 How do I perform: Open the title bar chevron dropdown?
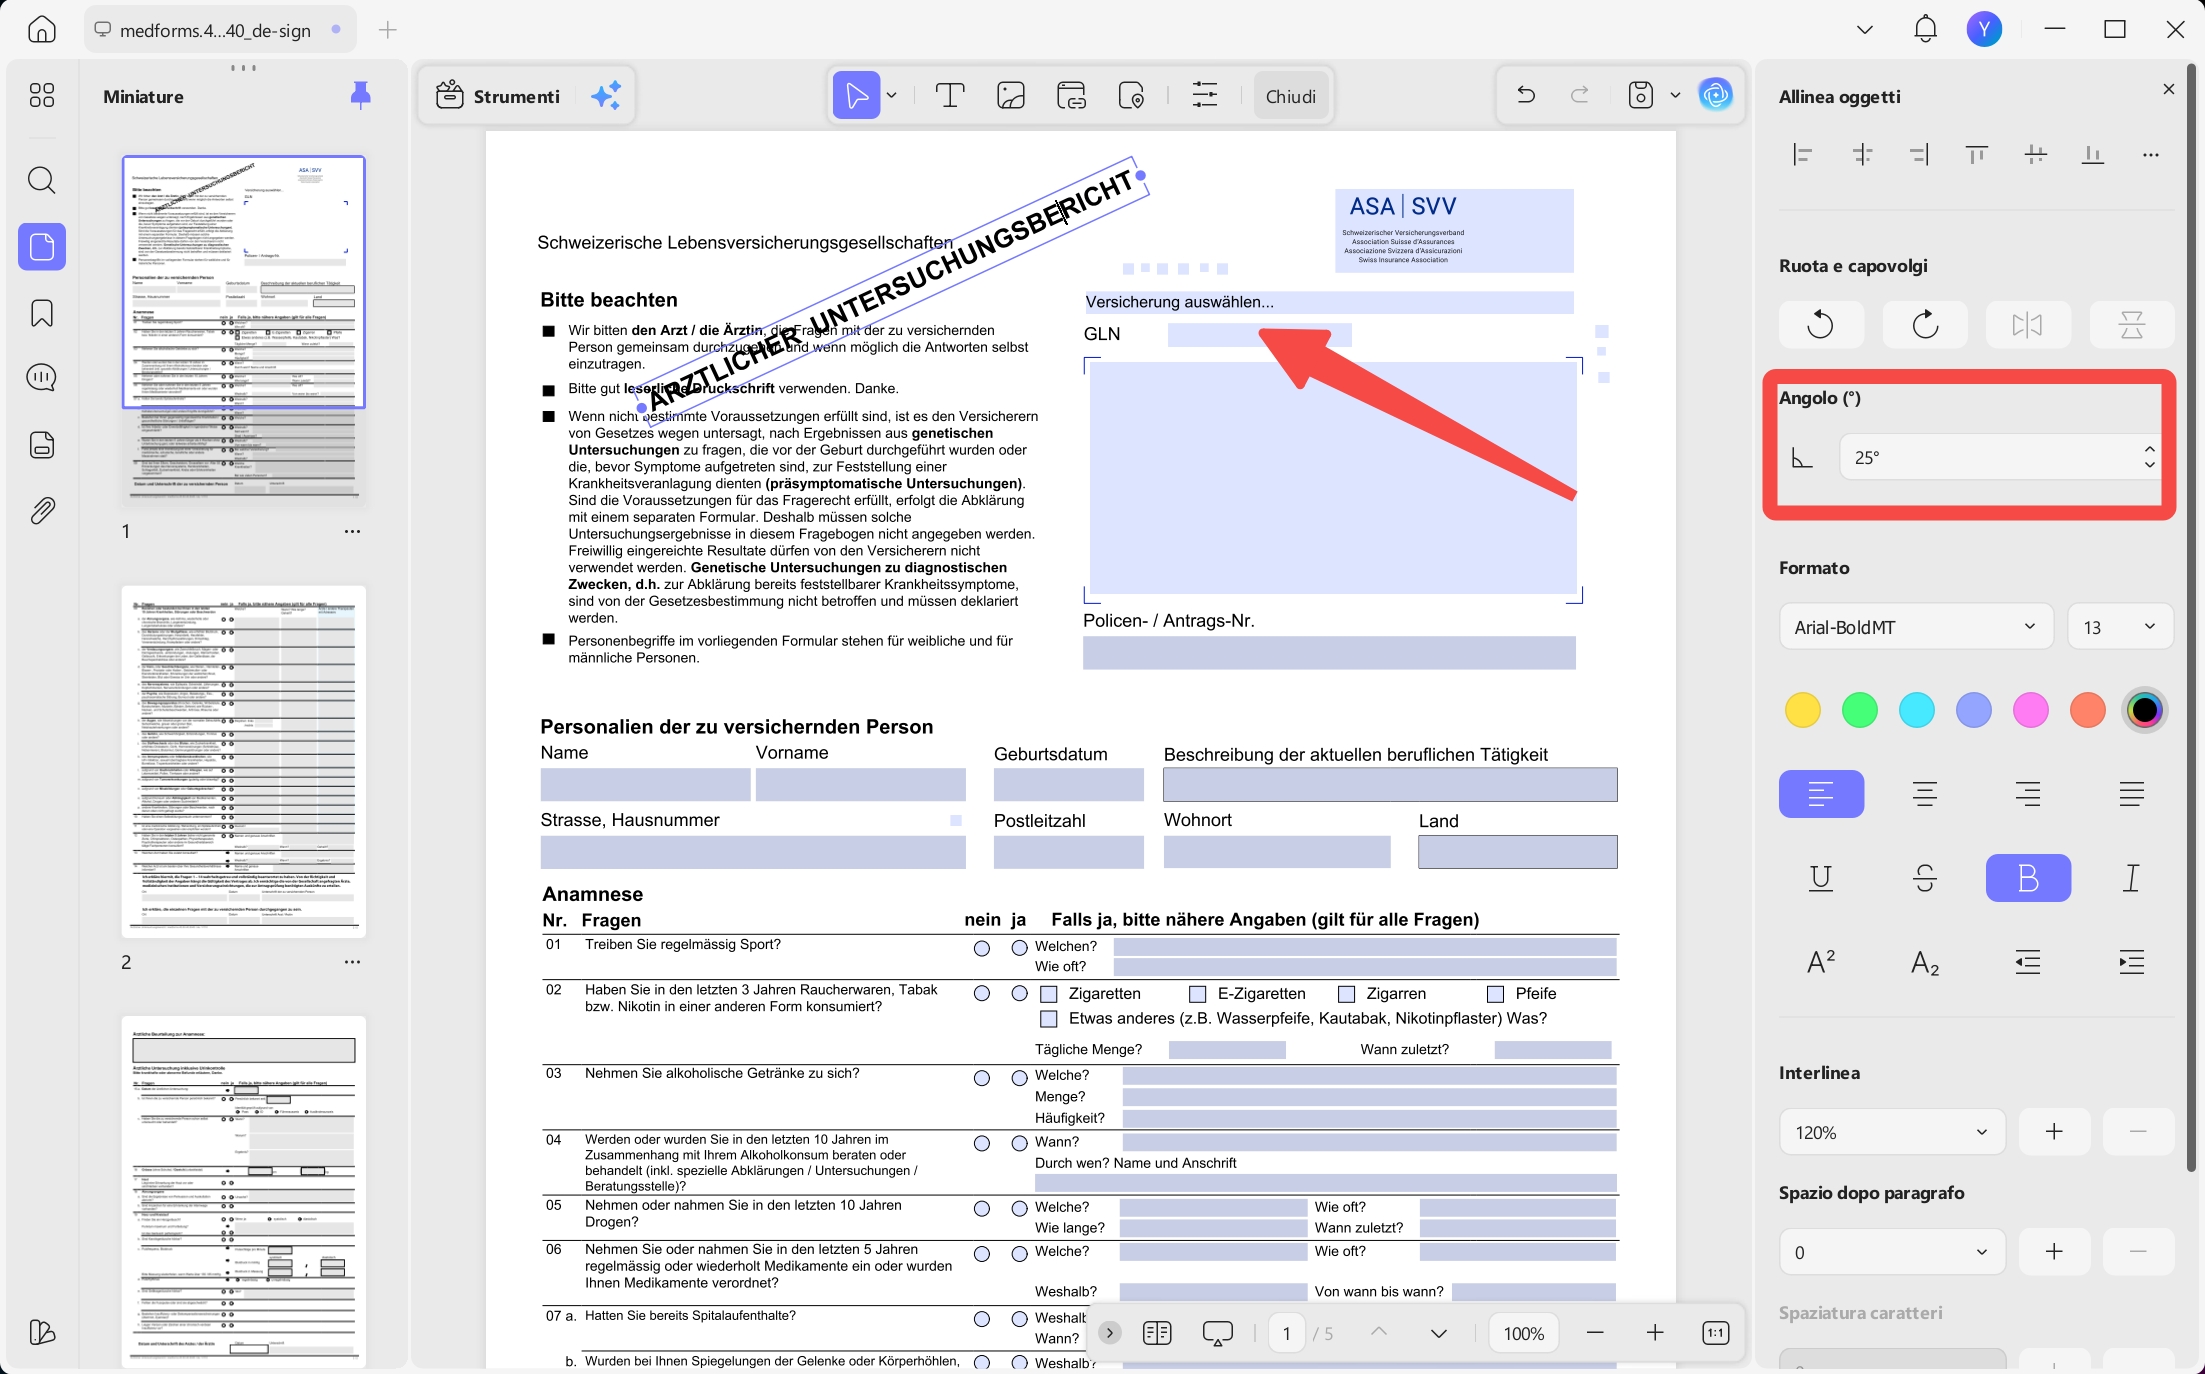point(1865,30)
